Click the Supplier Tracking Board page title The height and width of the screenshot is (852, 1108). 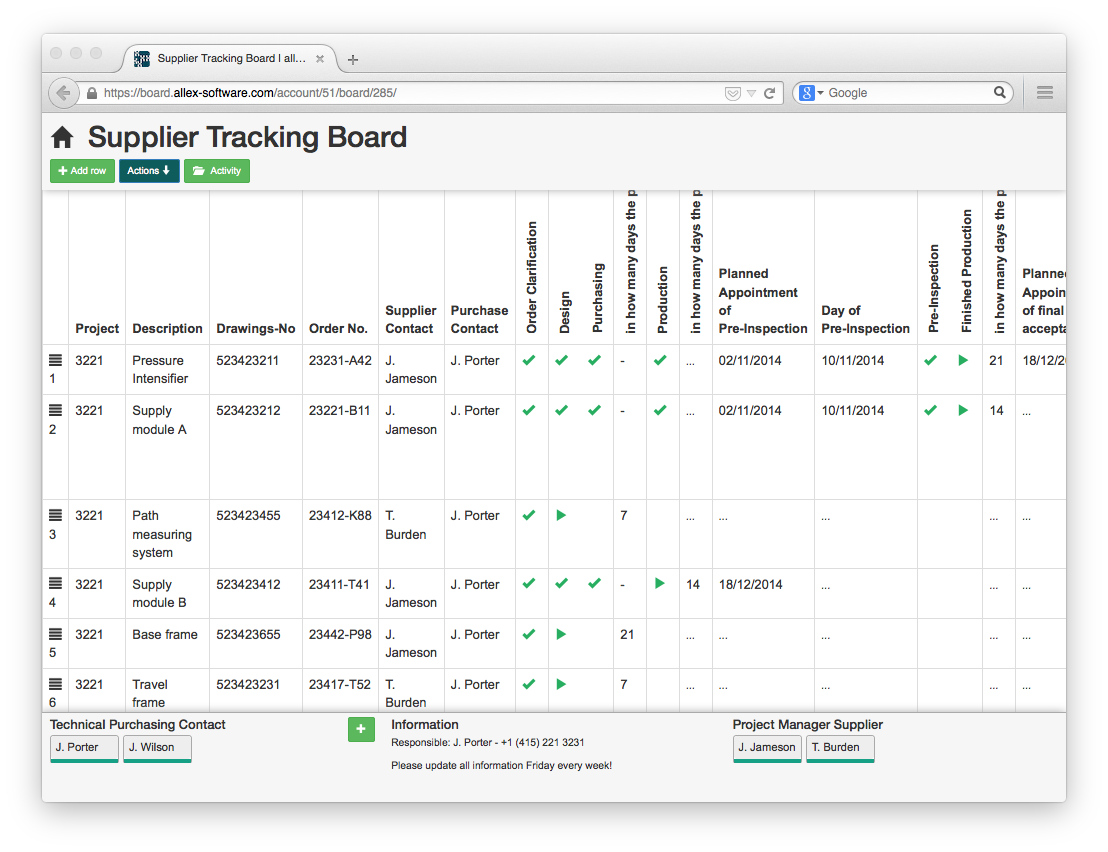coord(247,137)
